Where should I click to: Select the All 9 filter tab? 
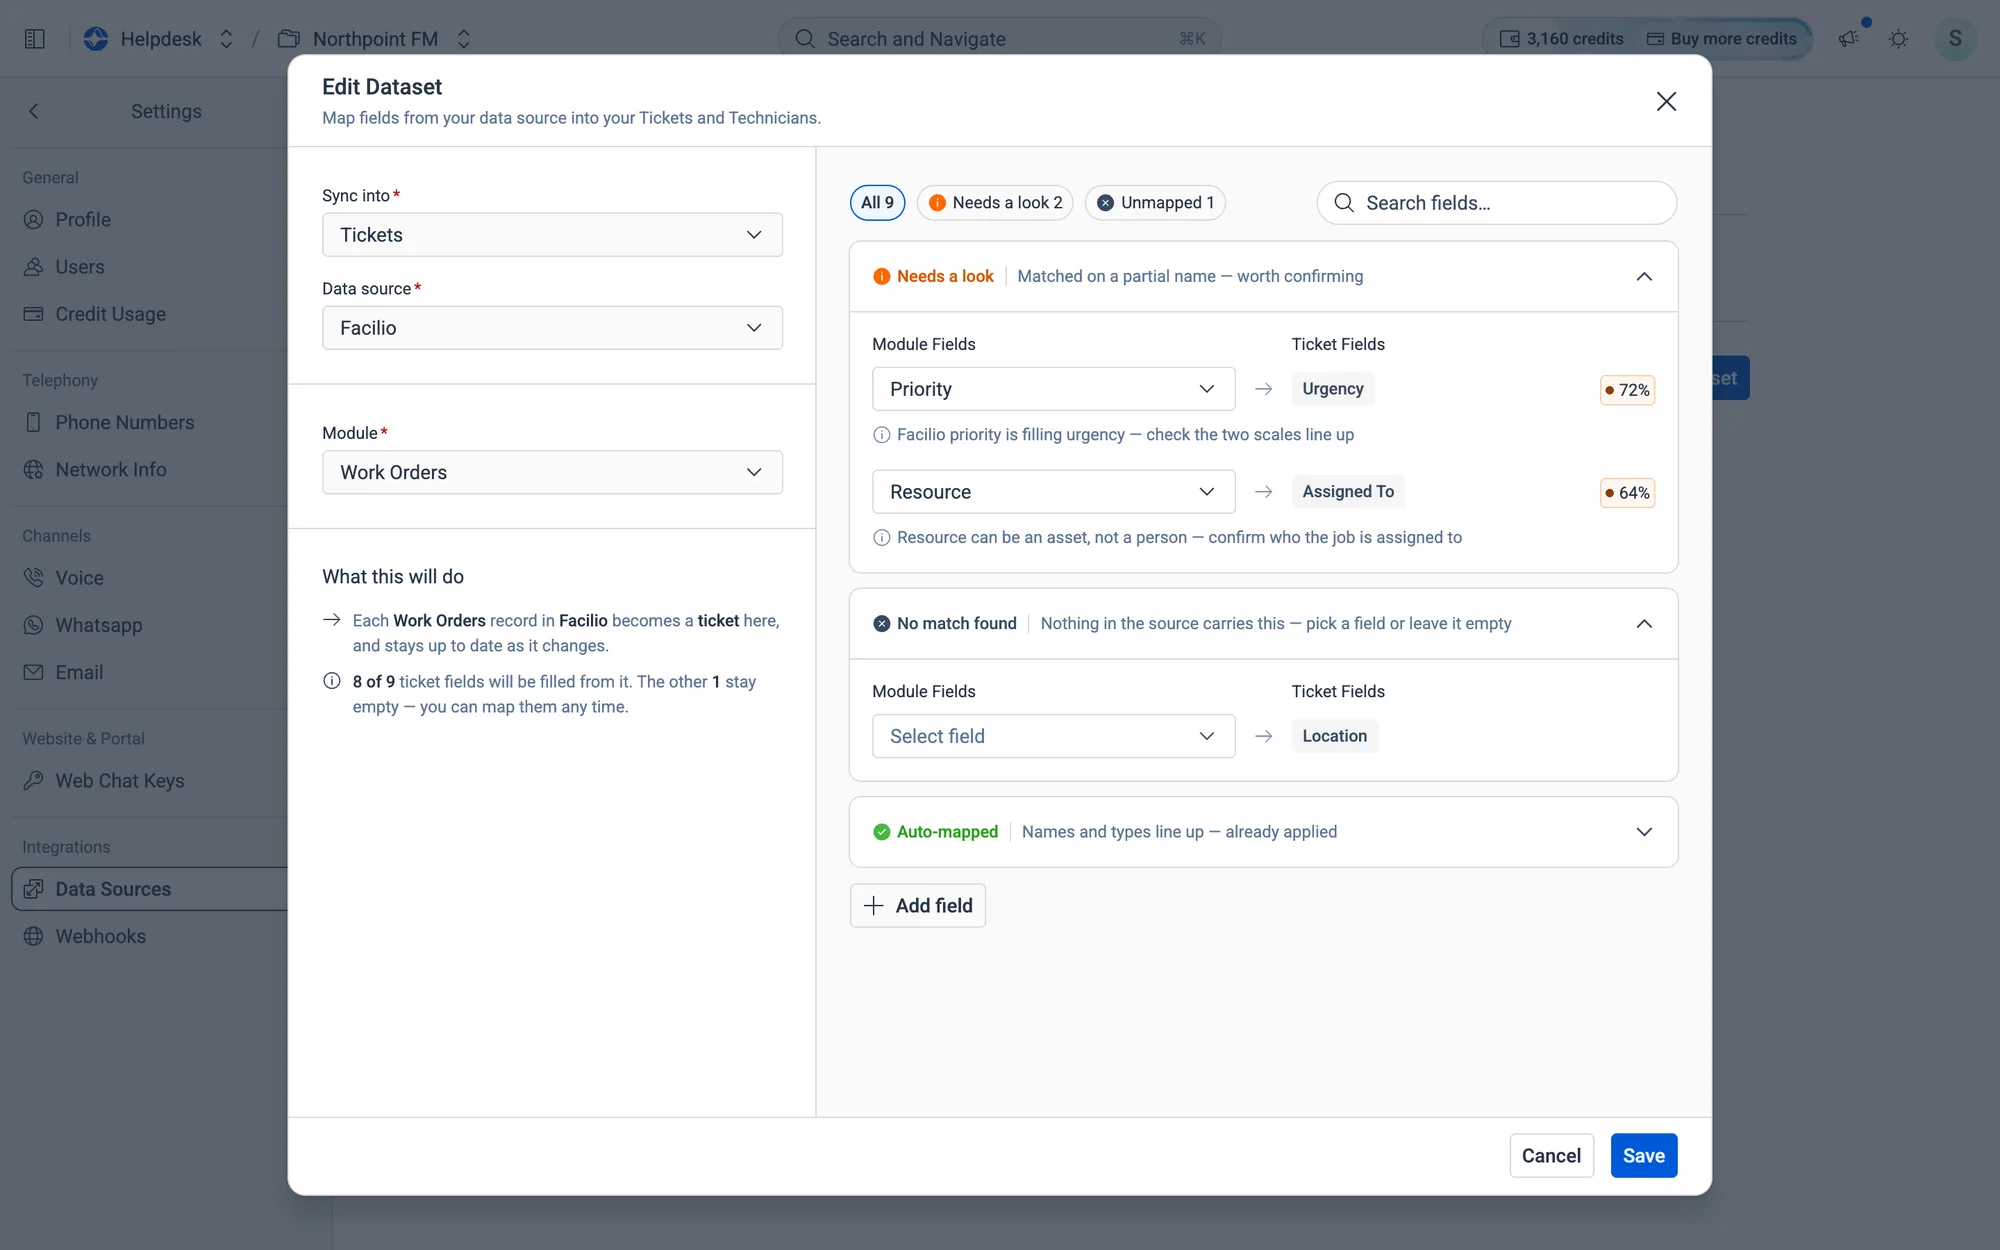pos(877,203)
